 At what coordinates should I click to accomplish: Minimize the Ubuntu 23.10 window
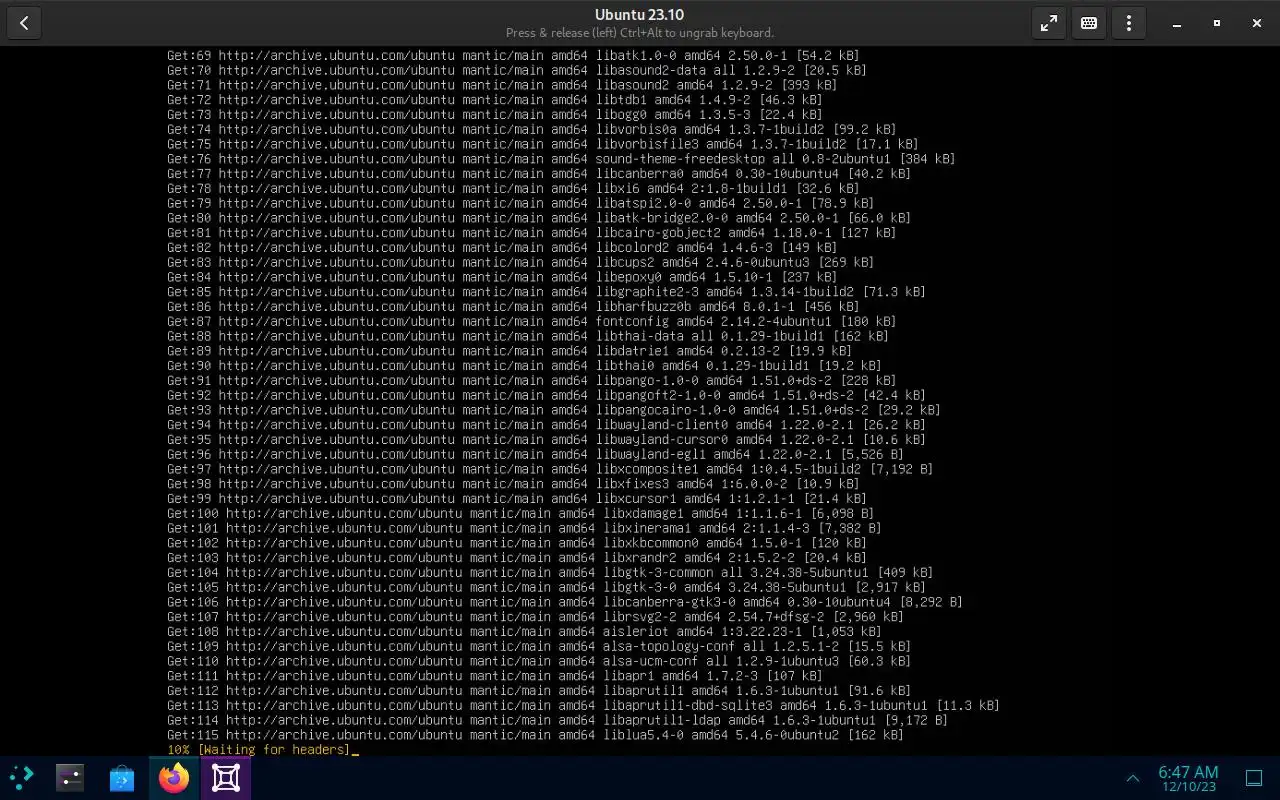[x=1177, y=23]
